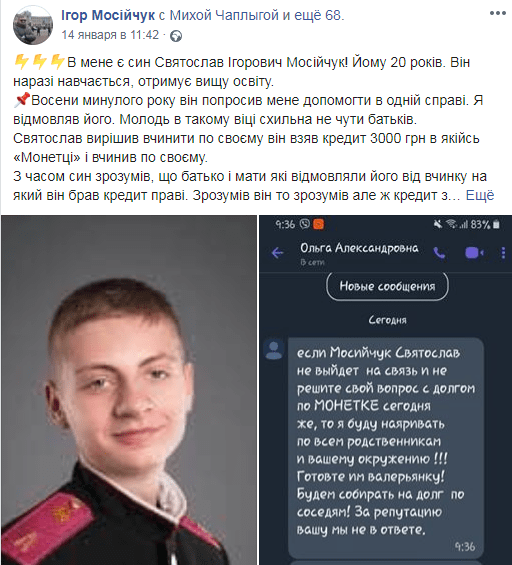Select the message bubble about МОНЕТКЕ debt
The width and height of the screenshot is (512, 565).
click(x=386, y=448)
